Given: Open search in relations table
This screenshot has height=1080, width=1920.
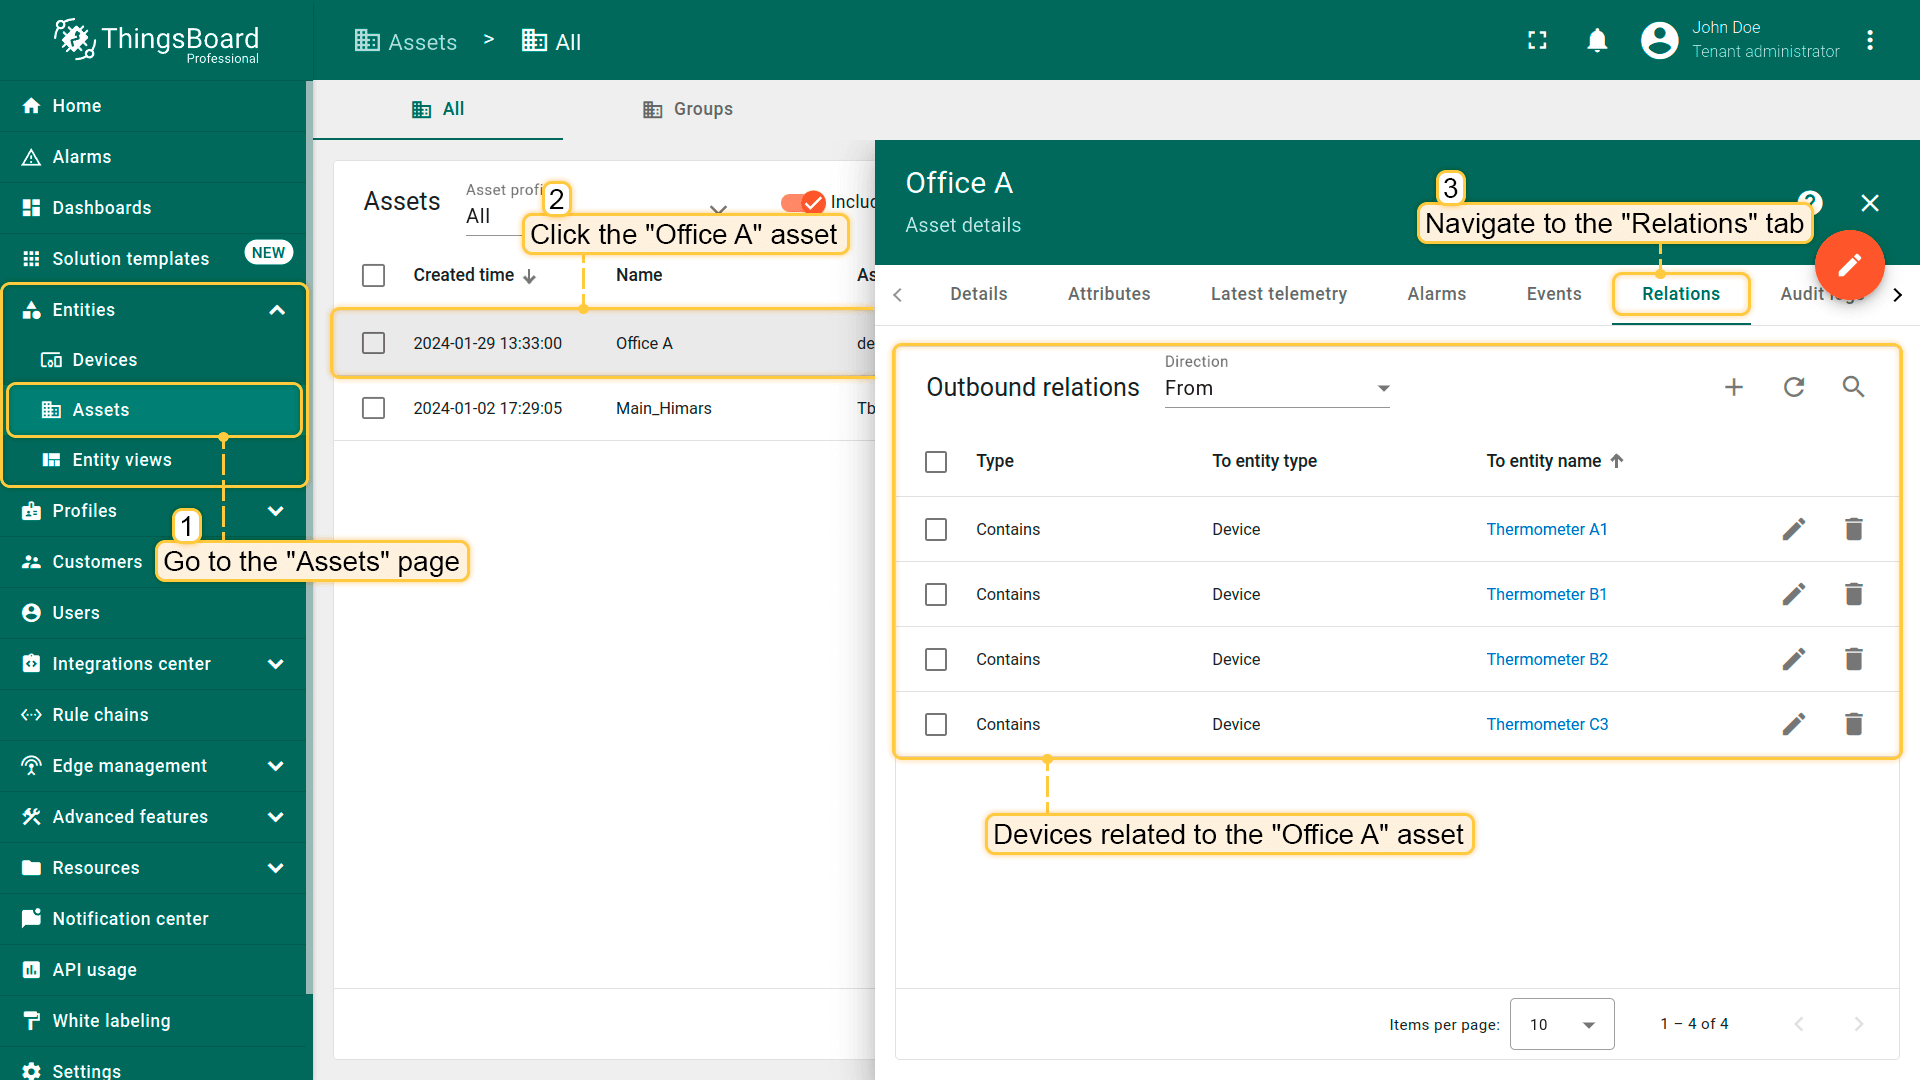Looking at the screenshot, I should pos(1853,387).
